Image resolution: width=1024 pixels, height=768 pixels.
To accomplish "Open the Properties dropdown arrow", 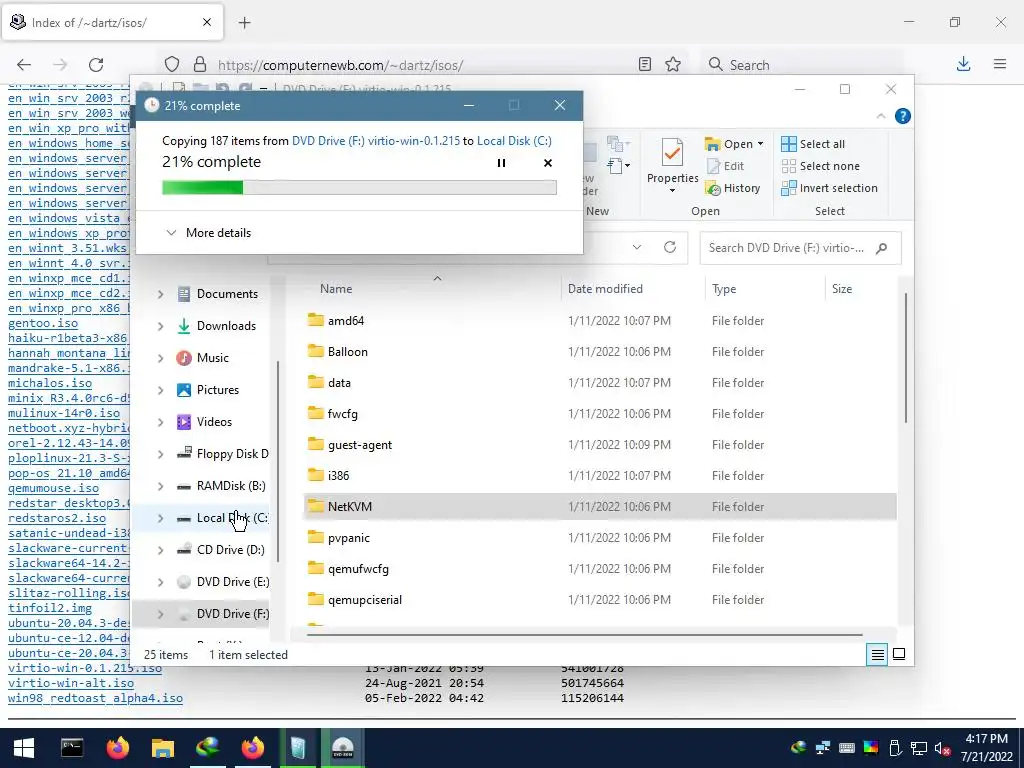I will pyautogui.click(x=672, y=190).
